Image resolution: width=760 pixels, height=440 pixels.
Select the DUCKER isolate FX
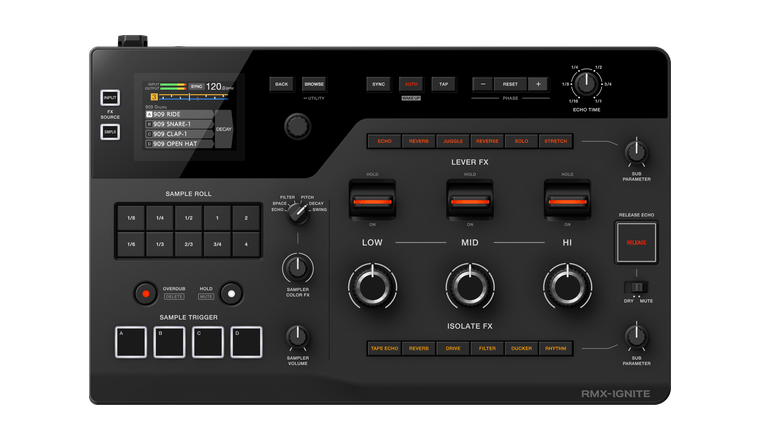(x=521, y=348)
